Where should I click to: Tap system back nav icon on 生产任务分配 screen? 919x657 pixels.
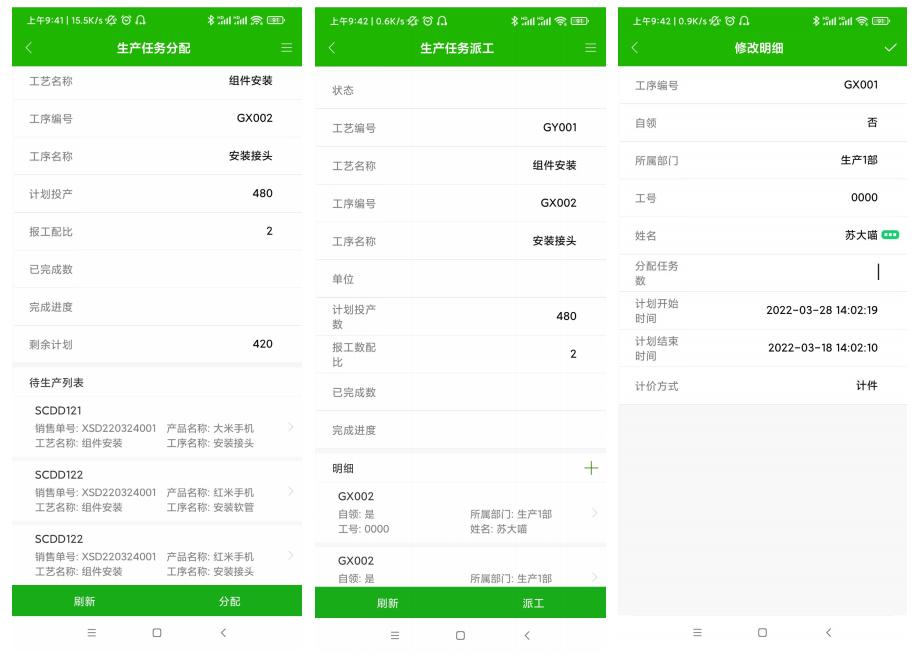coord(223,632)
